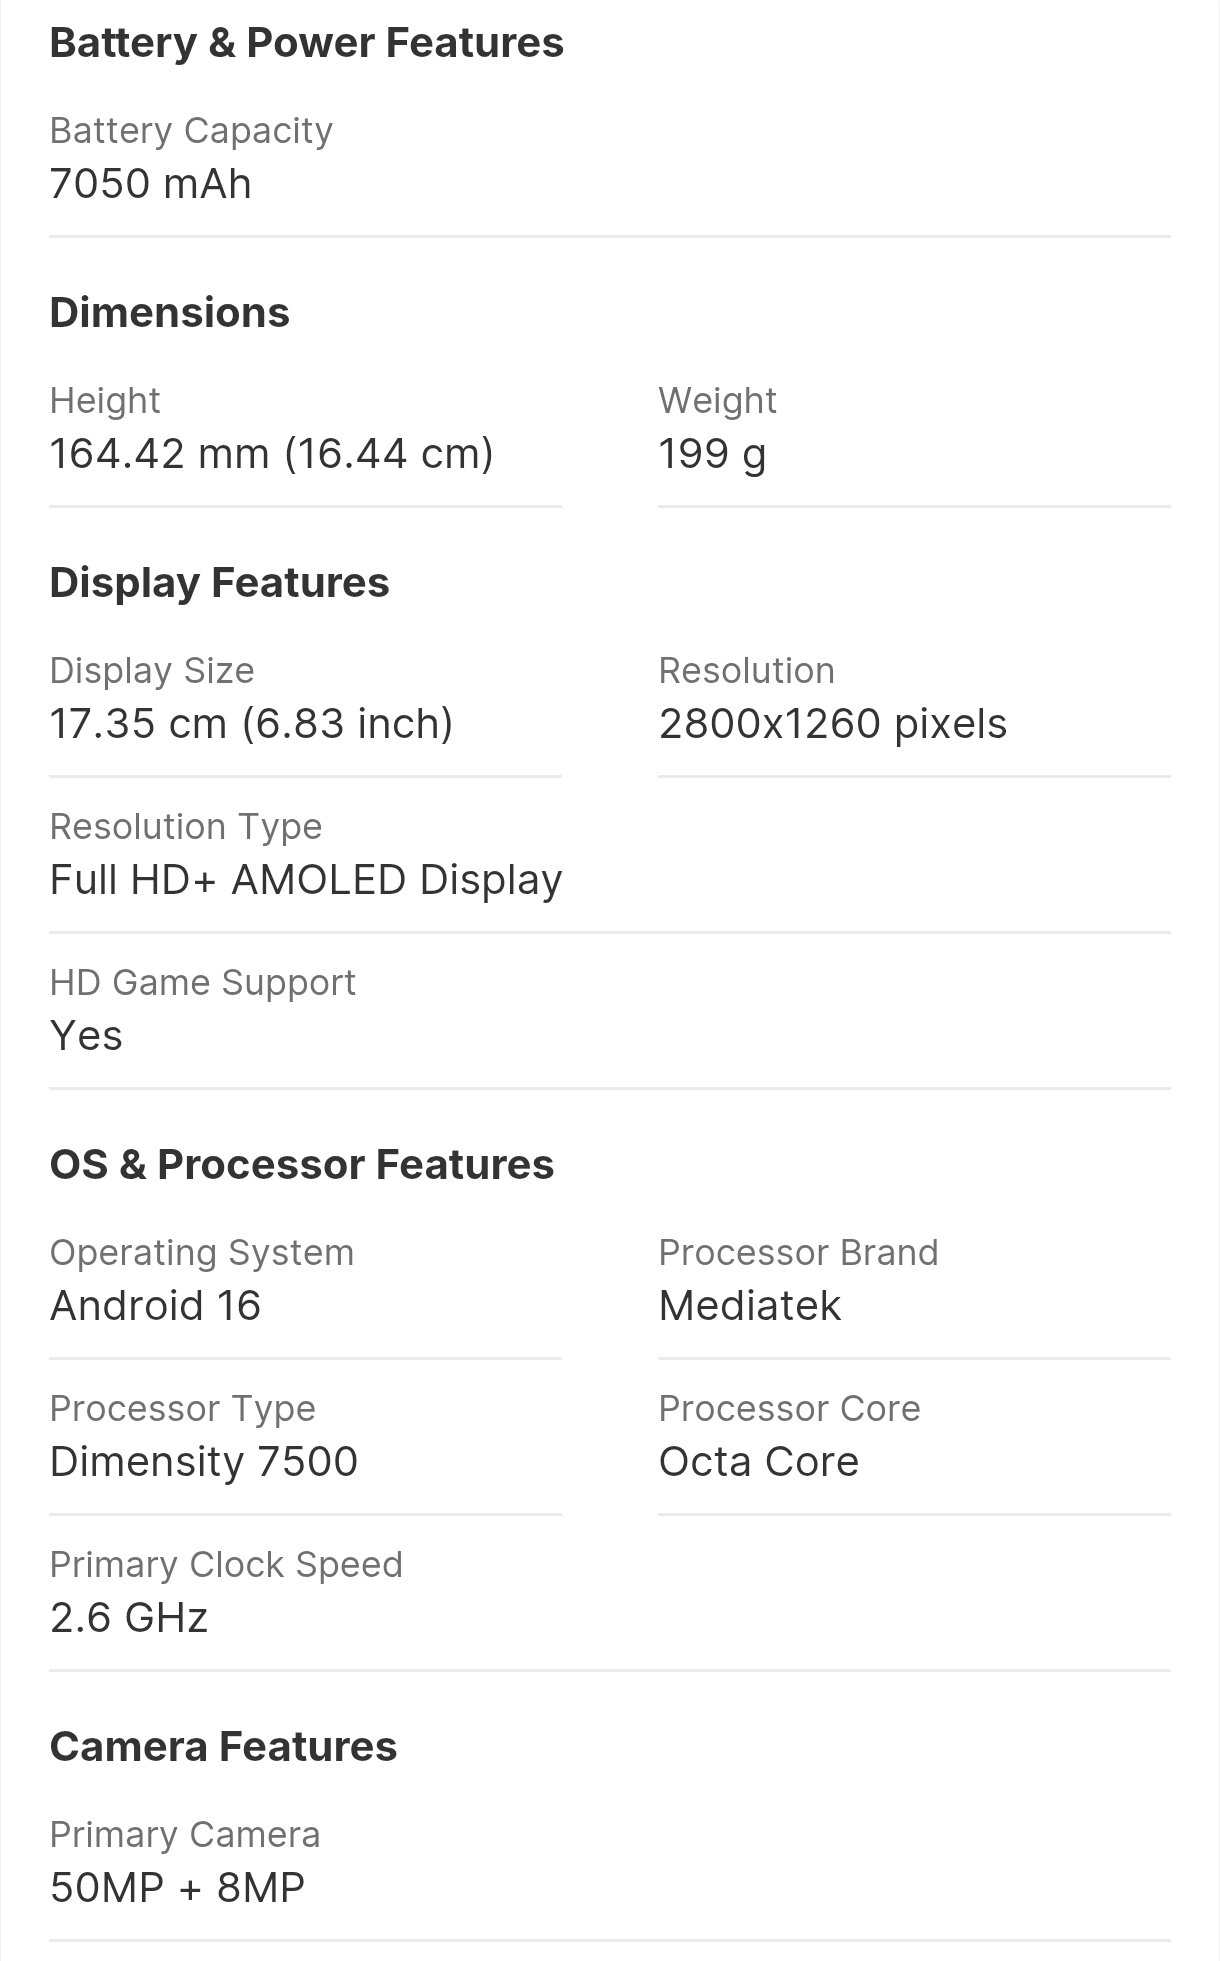1220x1961 pixels.
Task: Select the Battery & Power Features heading
Action: [306, 43]
